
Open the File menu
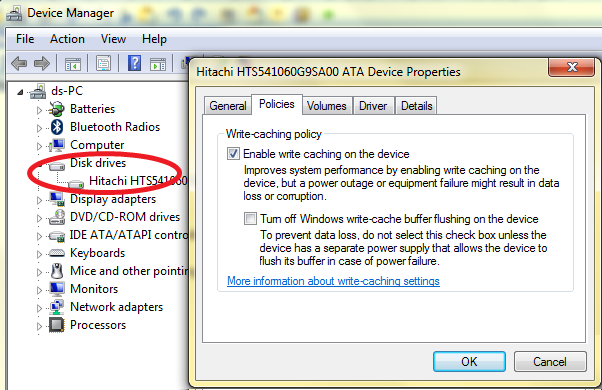click(x=25, y=39)
